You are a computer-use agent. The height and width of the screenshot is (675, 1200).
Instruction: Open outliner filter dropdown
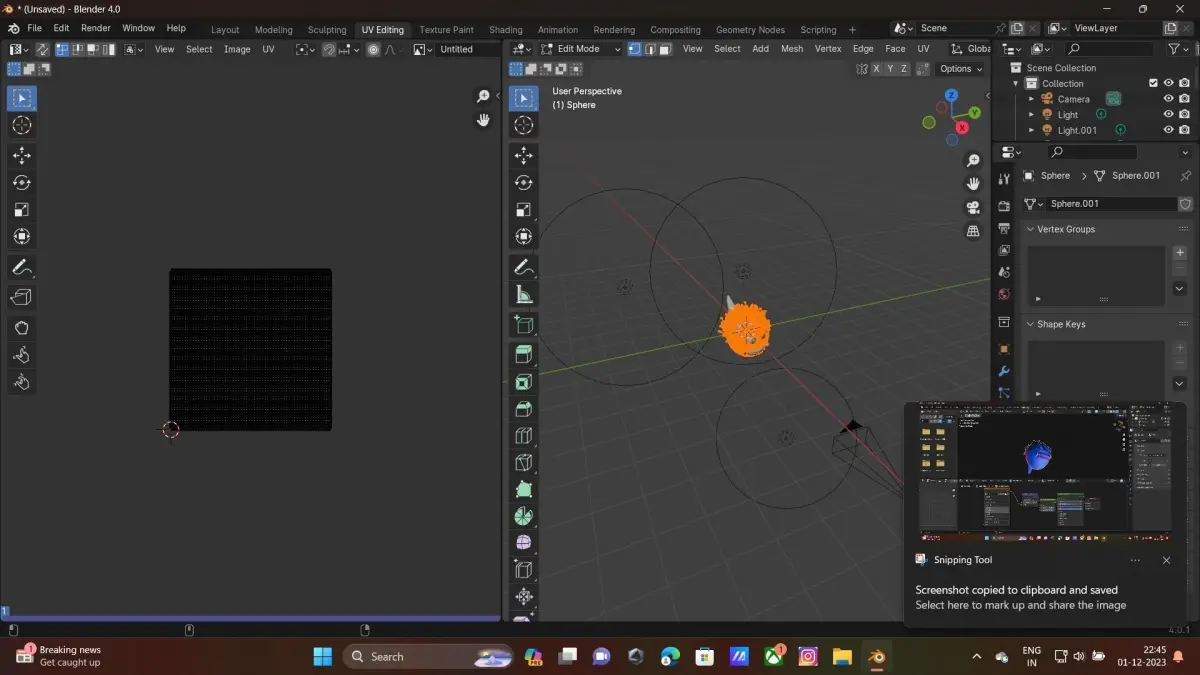[1179, 49]
